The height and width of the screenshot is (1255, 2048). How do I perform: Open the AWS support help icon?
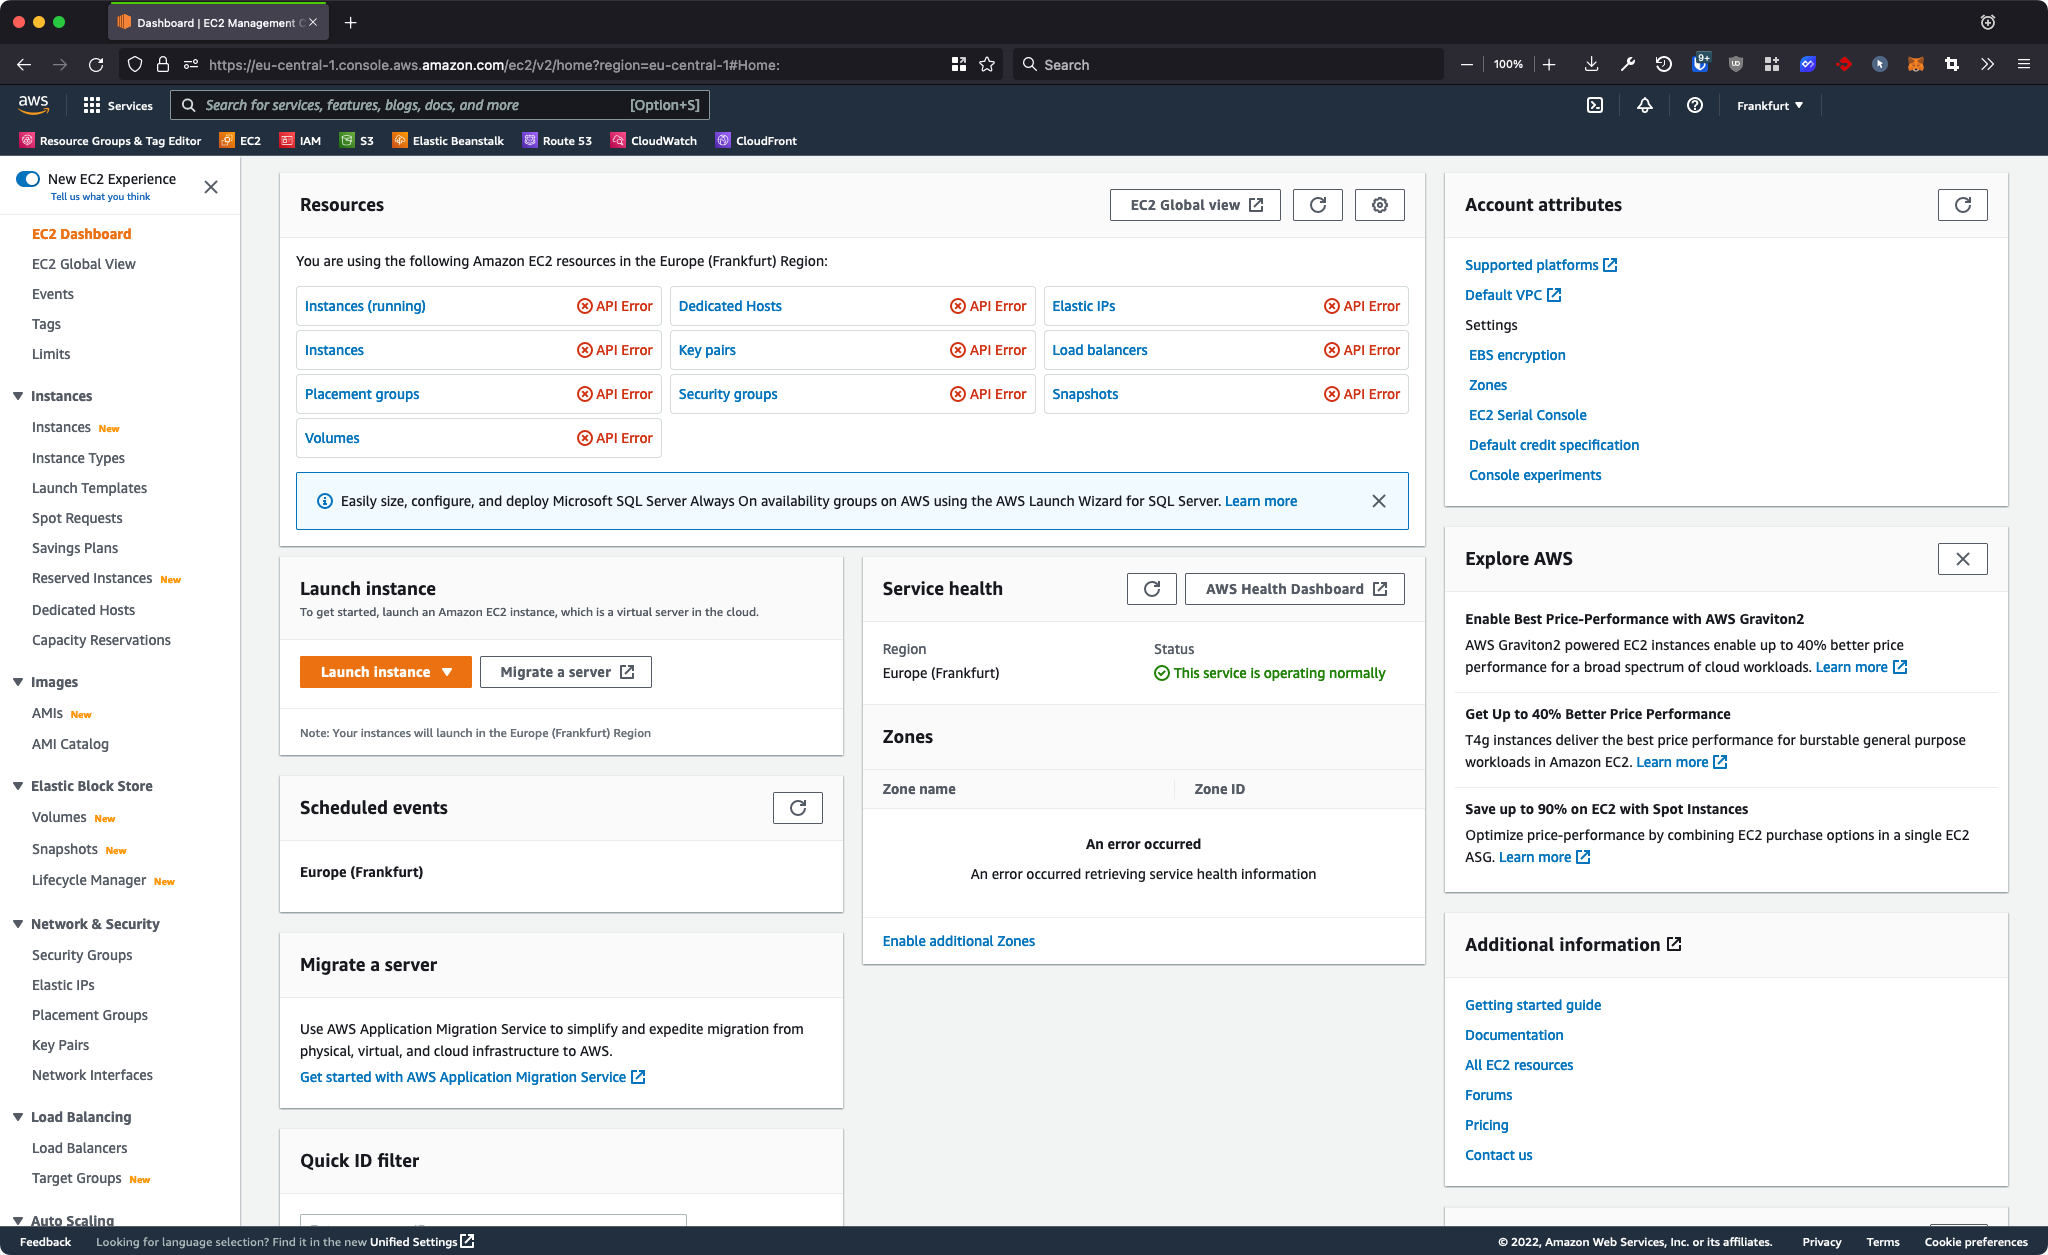[x=1695, y=105]
